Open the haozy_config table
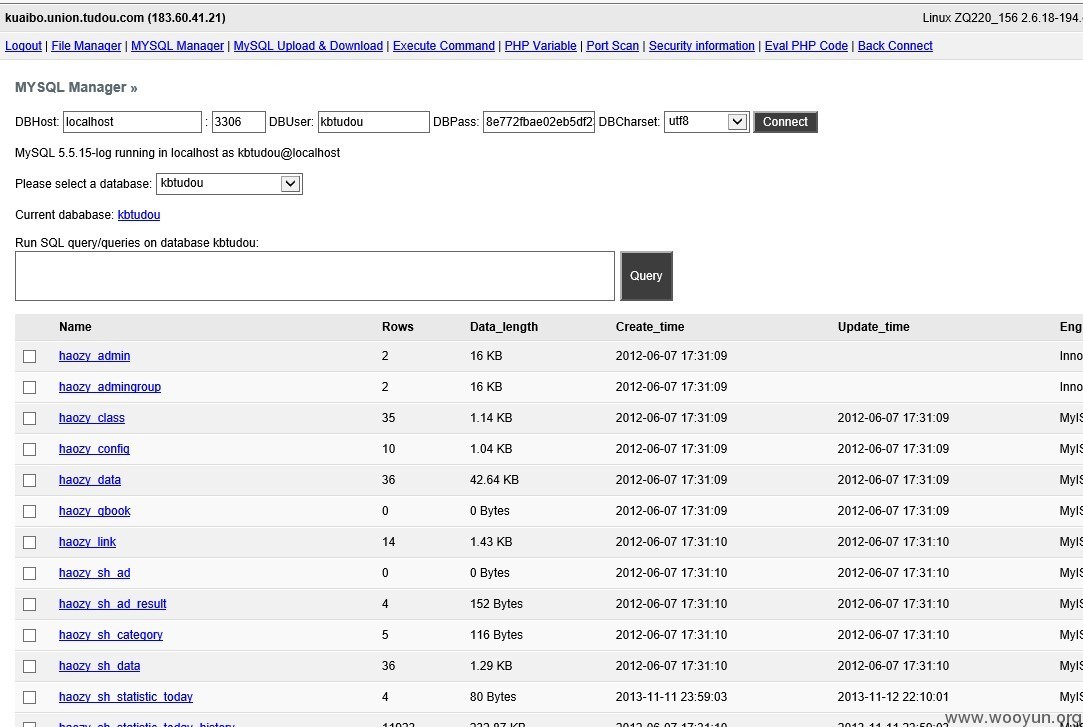The image size is (1083, 727). click(94, 449)
